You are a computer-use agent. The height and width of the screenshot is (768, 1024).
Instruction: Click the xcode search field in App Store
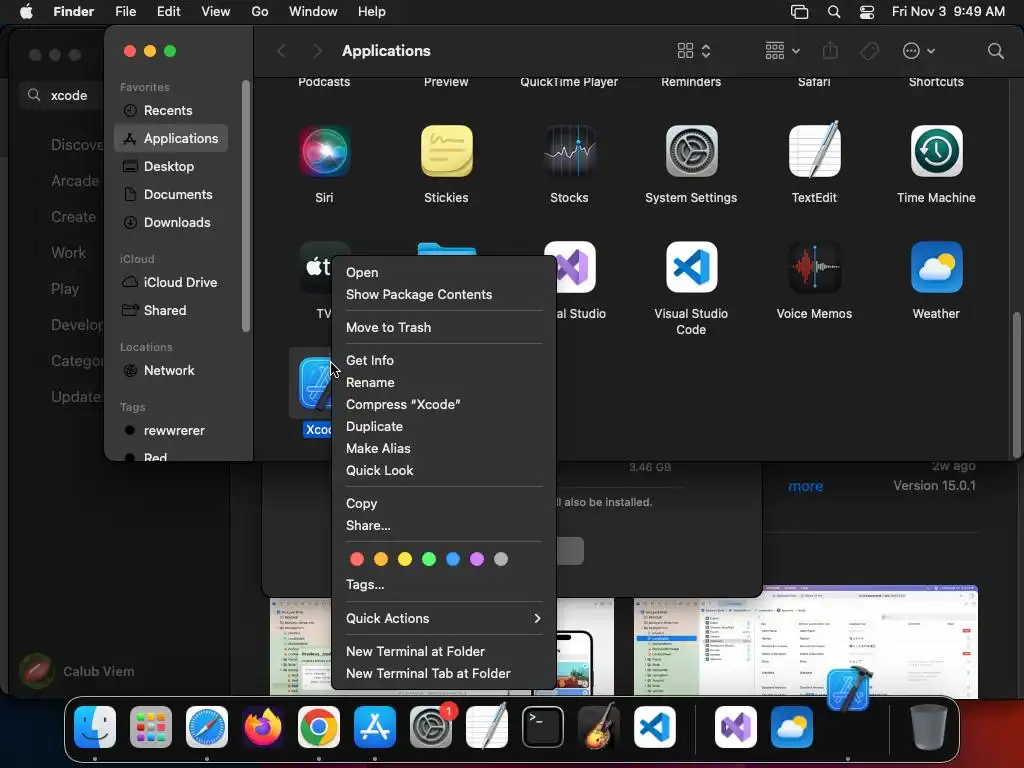[x=60, y=95]
